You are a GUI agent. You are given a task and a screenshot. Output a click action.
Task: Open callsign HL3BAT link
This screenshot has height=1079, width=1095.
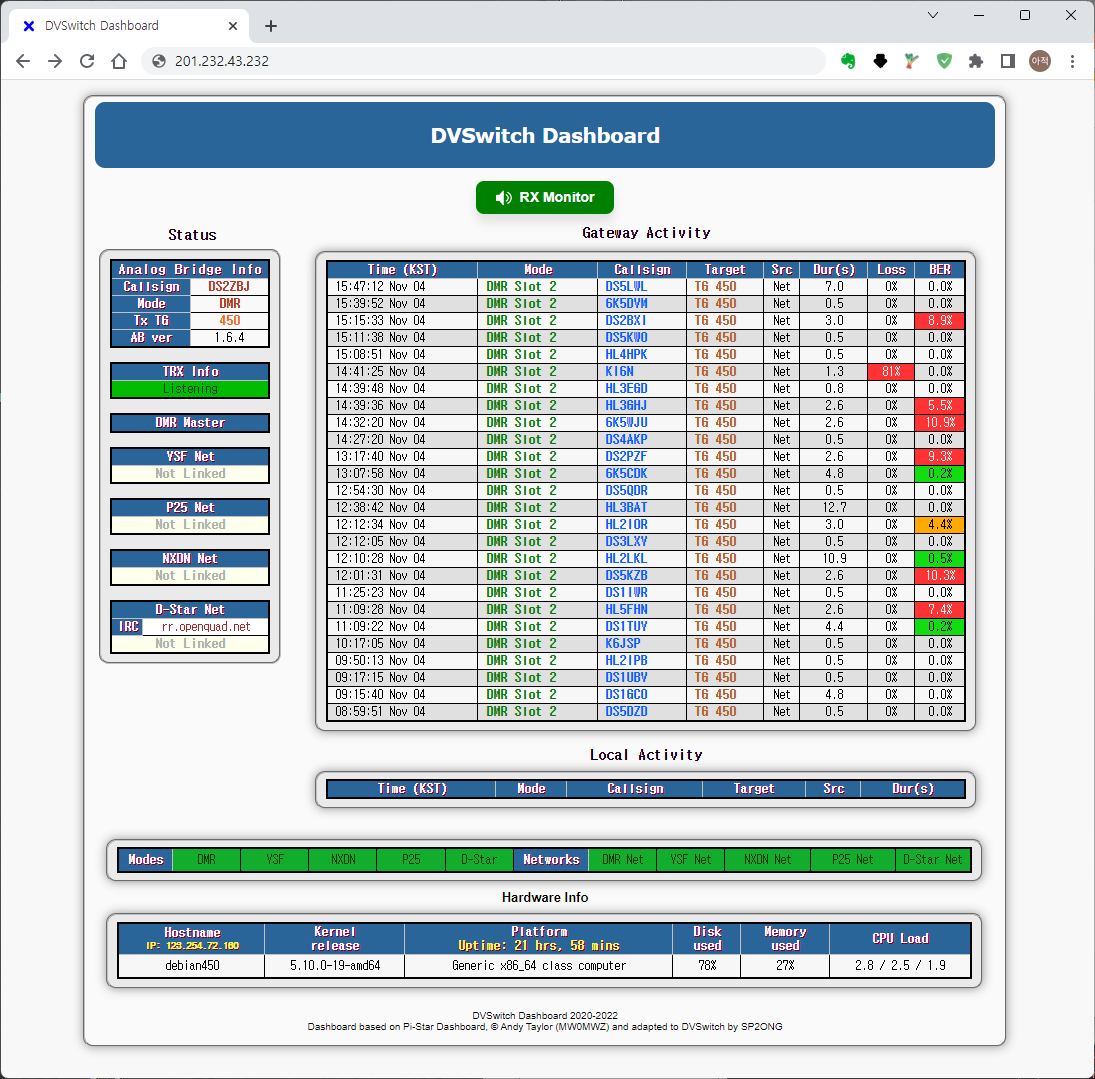coord(626,507)
